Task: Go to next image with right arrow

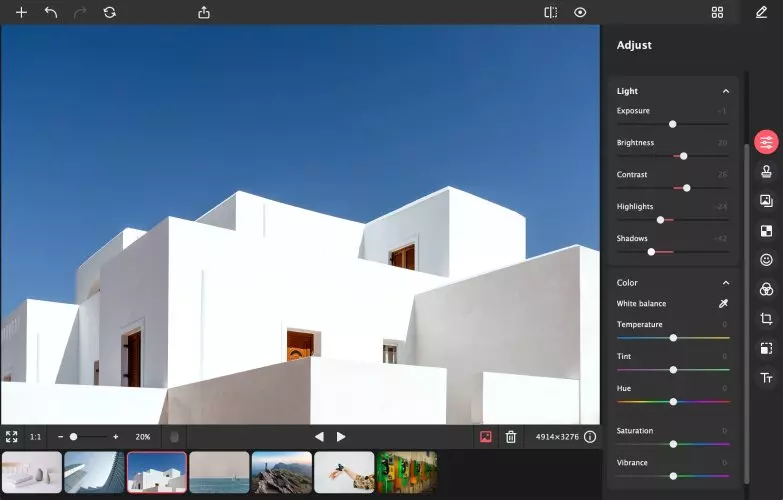Action: point(341,437)
